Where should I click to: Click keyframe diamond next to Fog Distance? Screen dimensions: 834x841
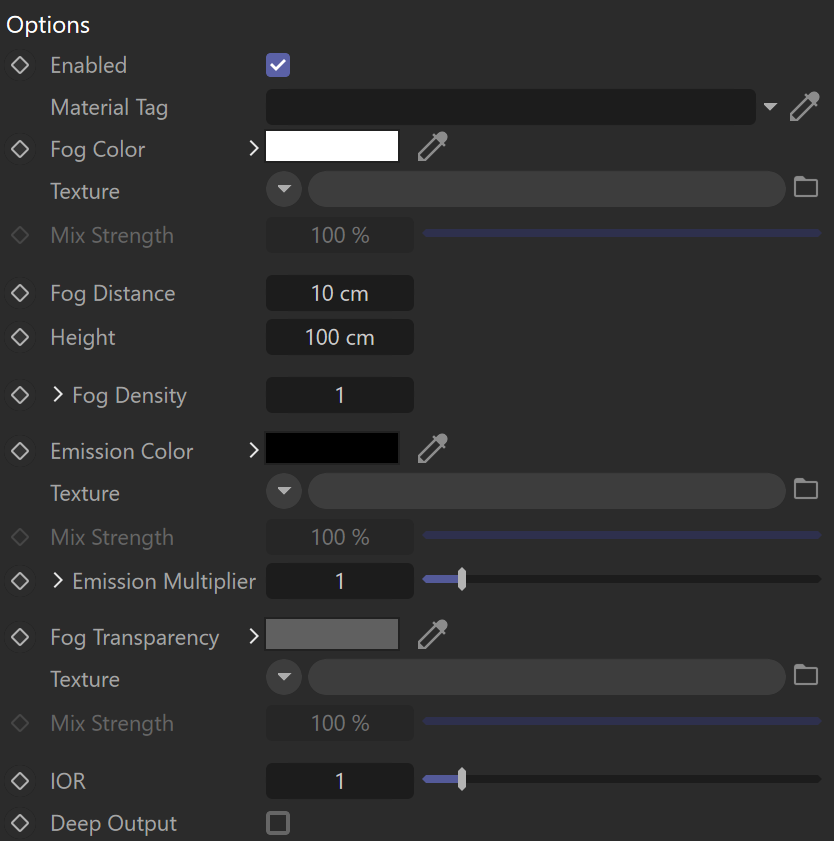coord(20,293)
